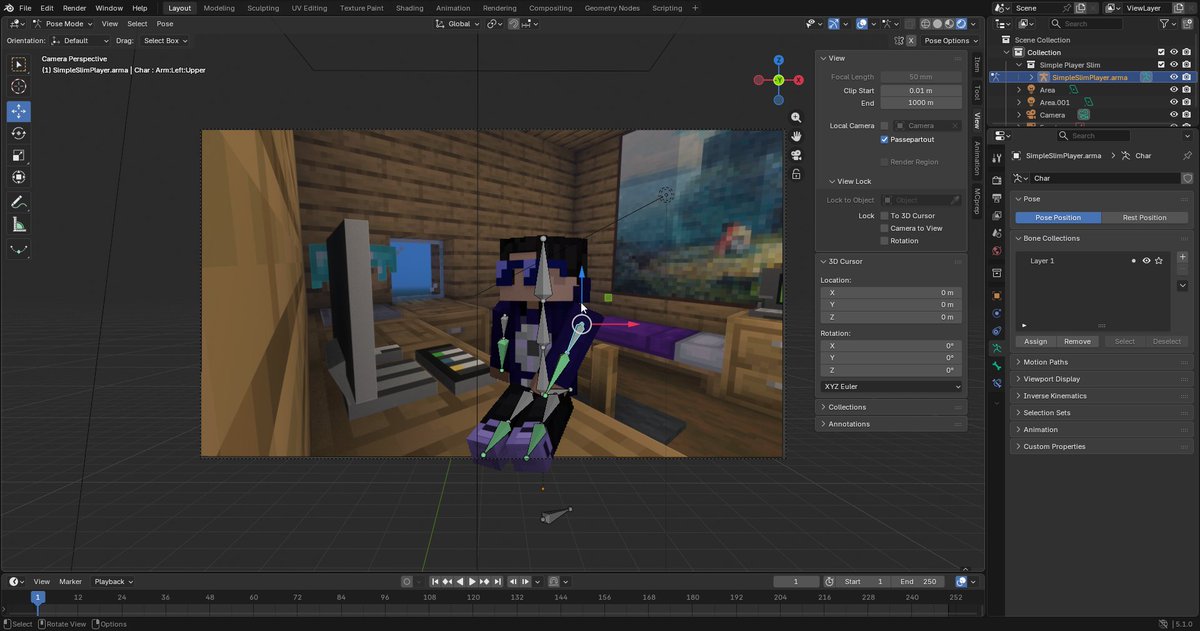Screen dimensions: 1200x631
Task: Select the Breakdowner pose tool
Action: point(19,250)
